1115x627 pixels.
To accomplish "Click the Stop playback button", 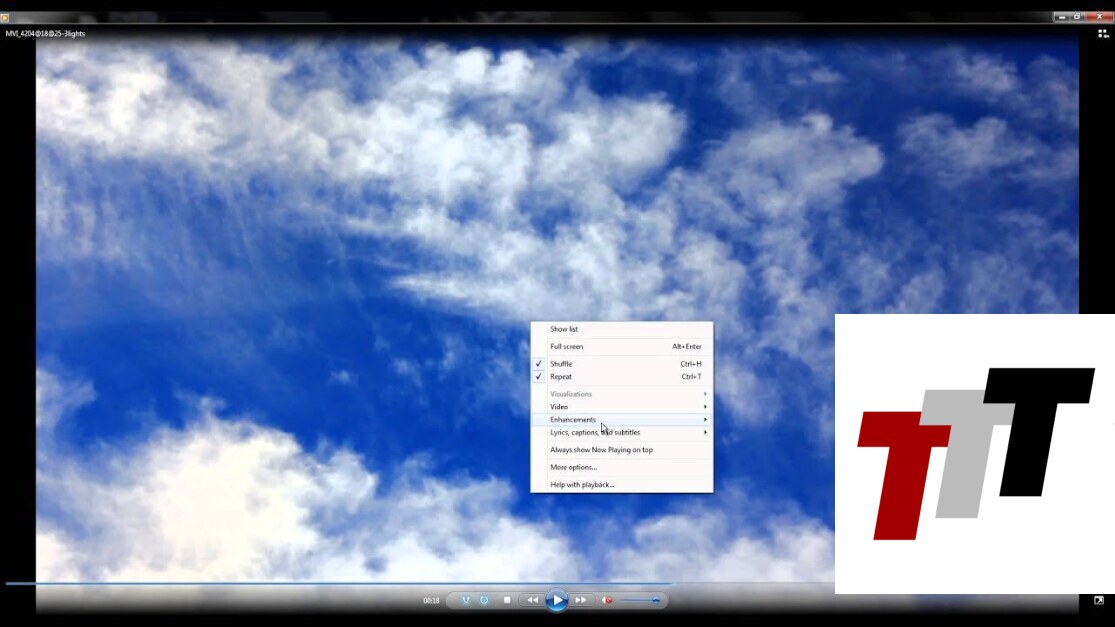I will [507, 600].
